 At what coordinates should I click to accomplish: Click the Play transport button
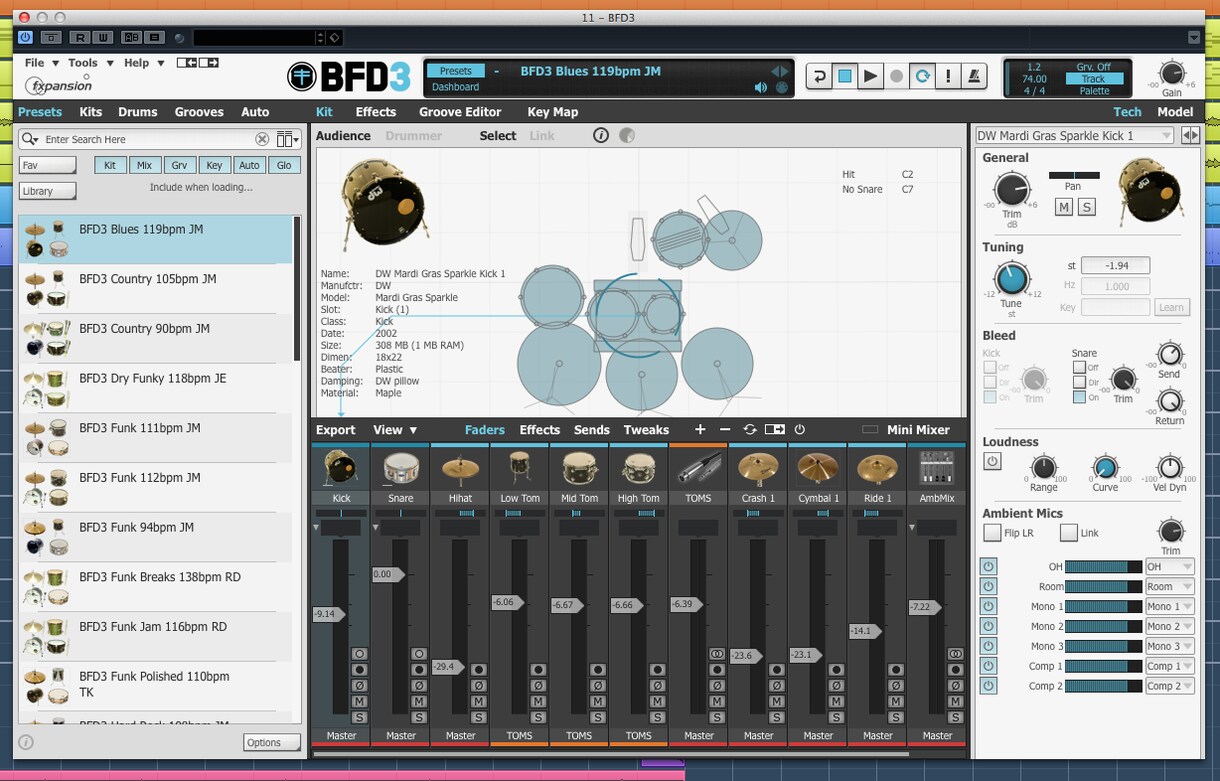click(x=871, y=76)
